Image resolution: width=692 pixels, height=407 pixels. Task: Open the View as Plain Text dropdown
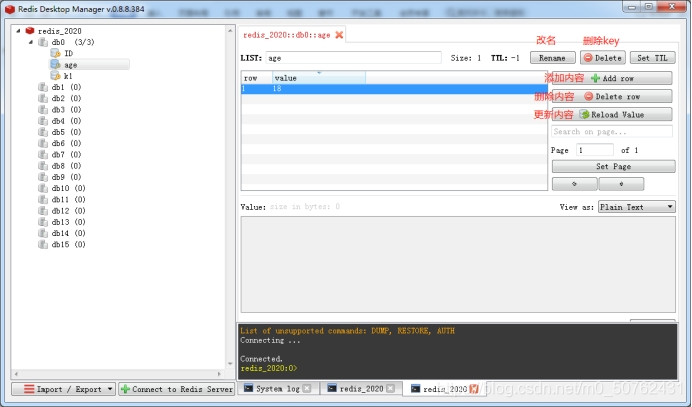click(637, 207)
